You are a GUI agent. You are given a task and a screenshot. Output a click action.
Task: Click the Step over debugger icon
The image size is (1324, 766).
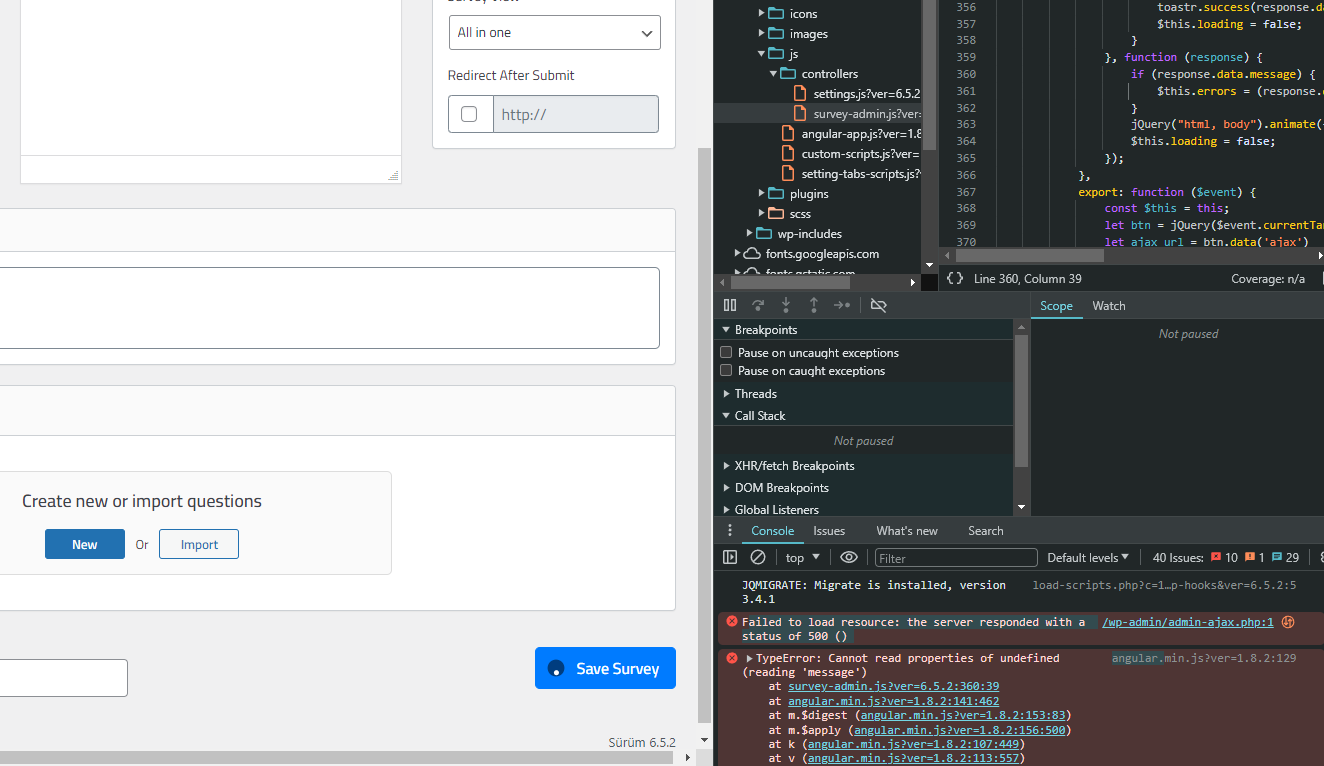pos(758,305)
